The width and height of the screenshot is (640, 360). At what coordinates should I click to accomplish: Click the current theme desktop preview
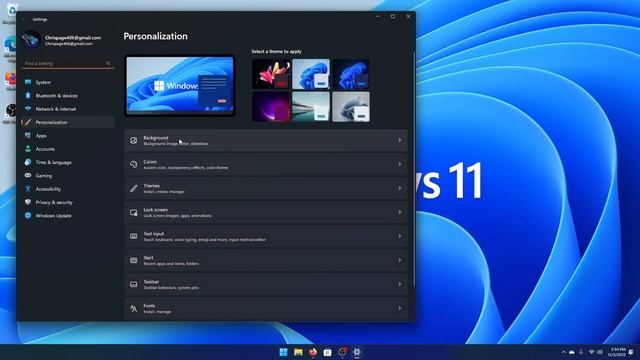(x=180, y=85)
